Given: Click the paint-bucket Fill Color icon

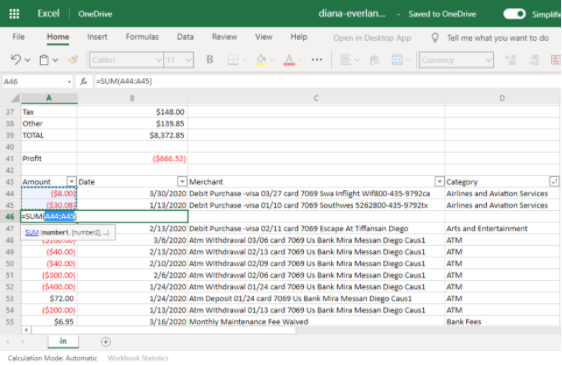Looking at the screenshot, I should click(x=261, y=60).
